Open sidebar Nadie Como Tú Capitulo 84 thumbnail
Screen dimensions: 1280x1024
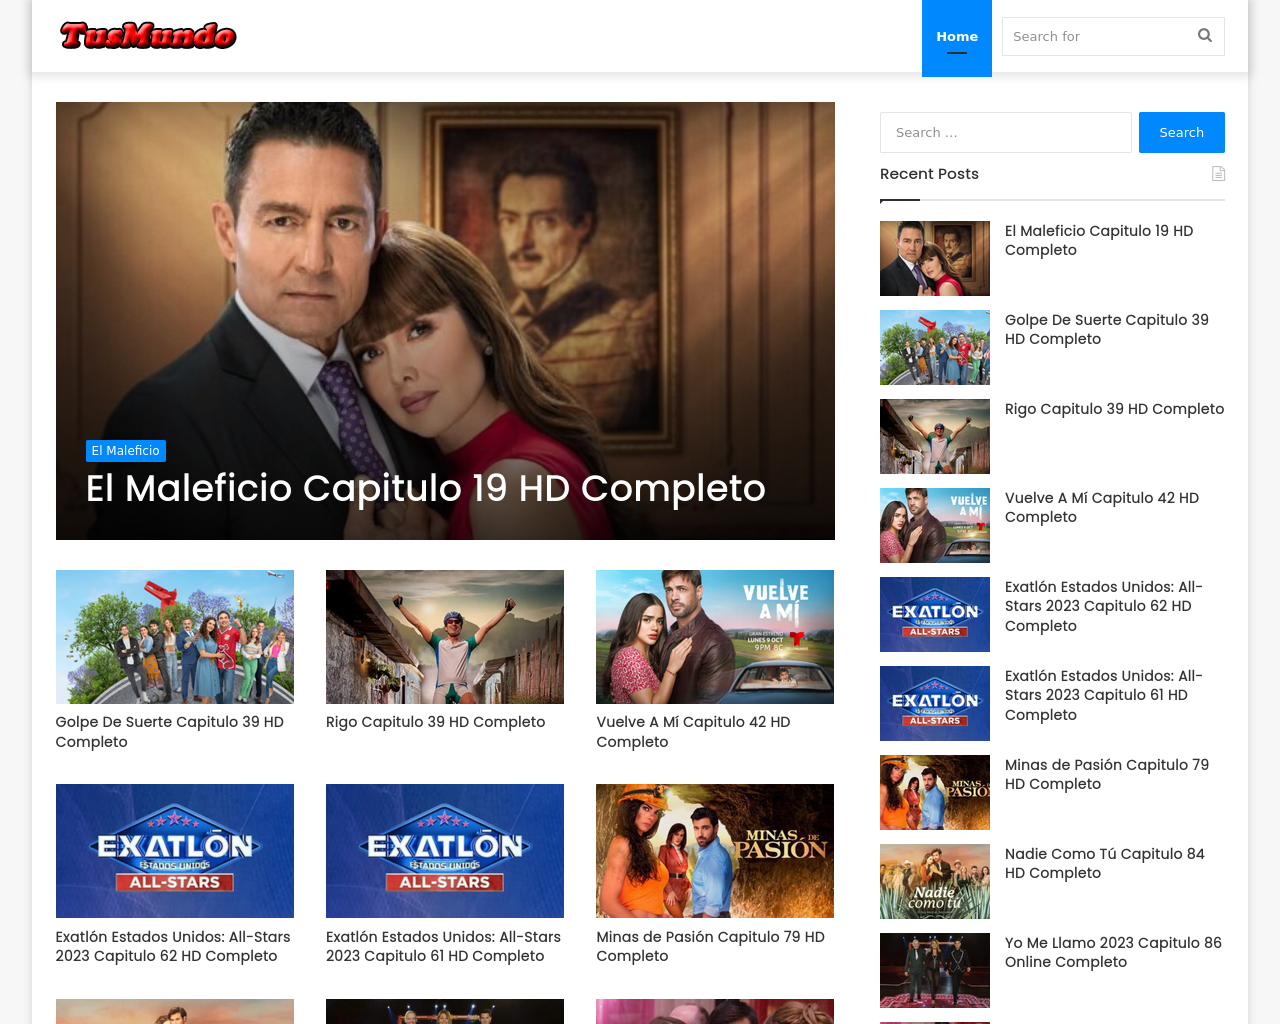(935, 881)
